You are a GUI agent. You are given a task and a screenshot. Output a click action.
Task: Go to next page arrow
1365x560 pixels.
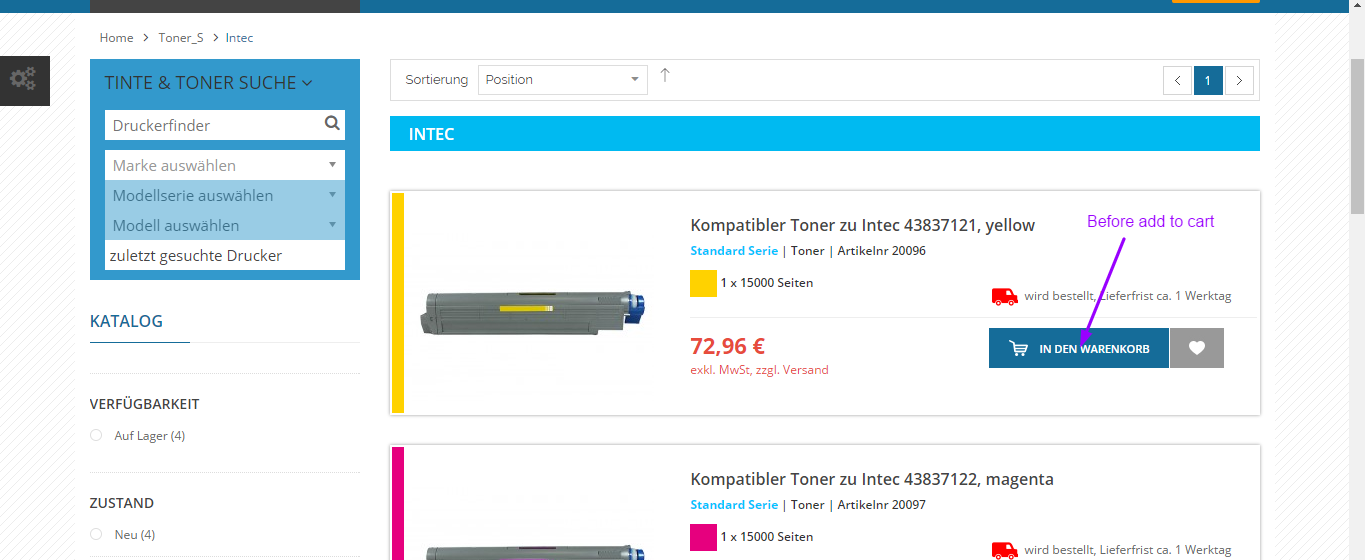1239,80
